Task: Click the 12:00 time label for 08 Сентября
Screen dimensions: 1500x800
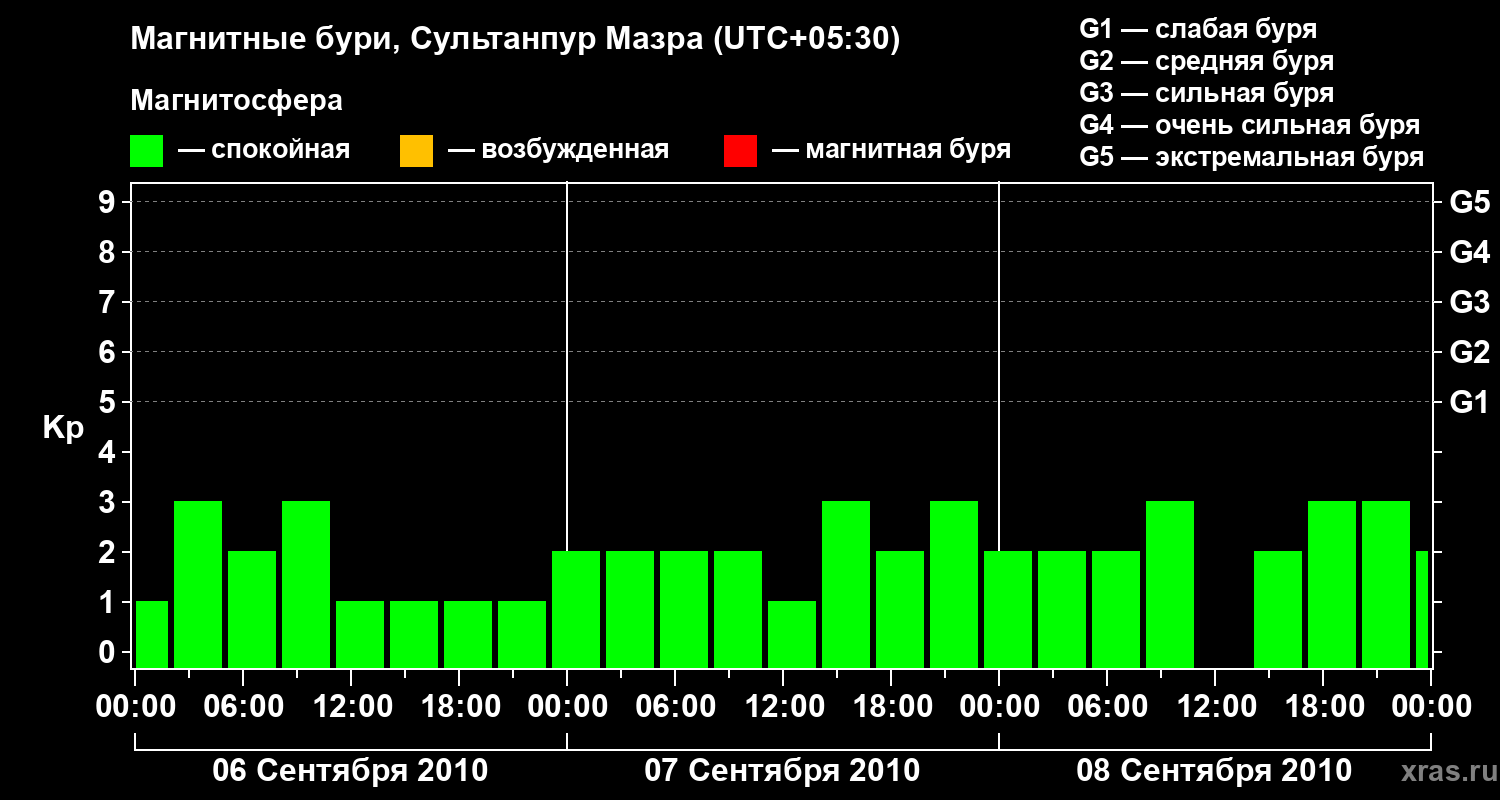Action: tap(1215, 706)
